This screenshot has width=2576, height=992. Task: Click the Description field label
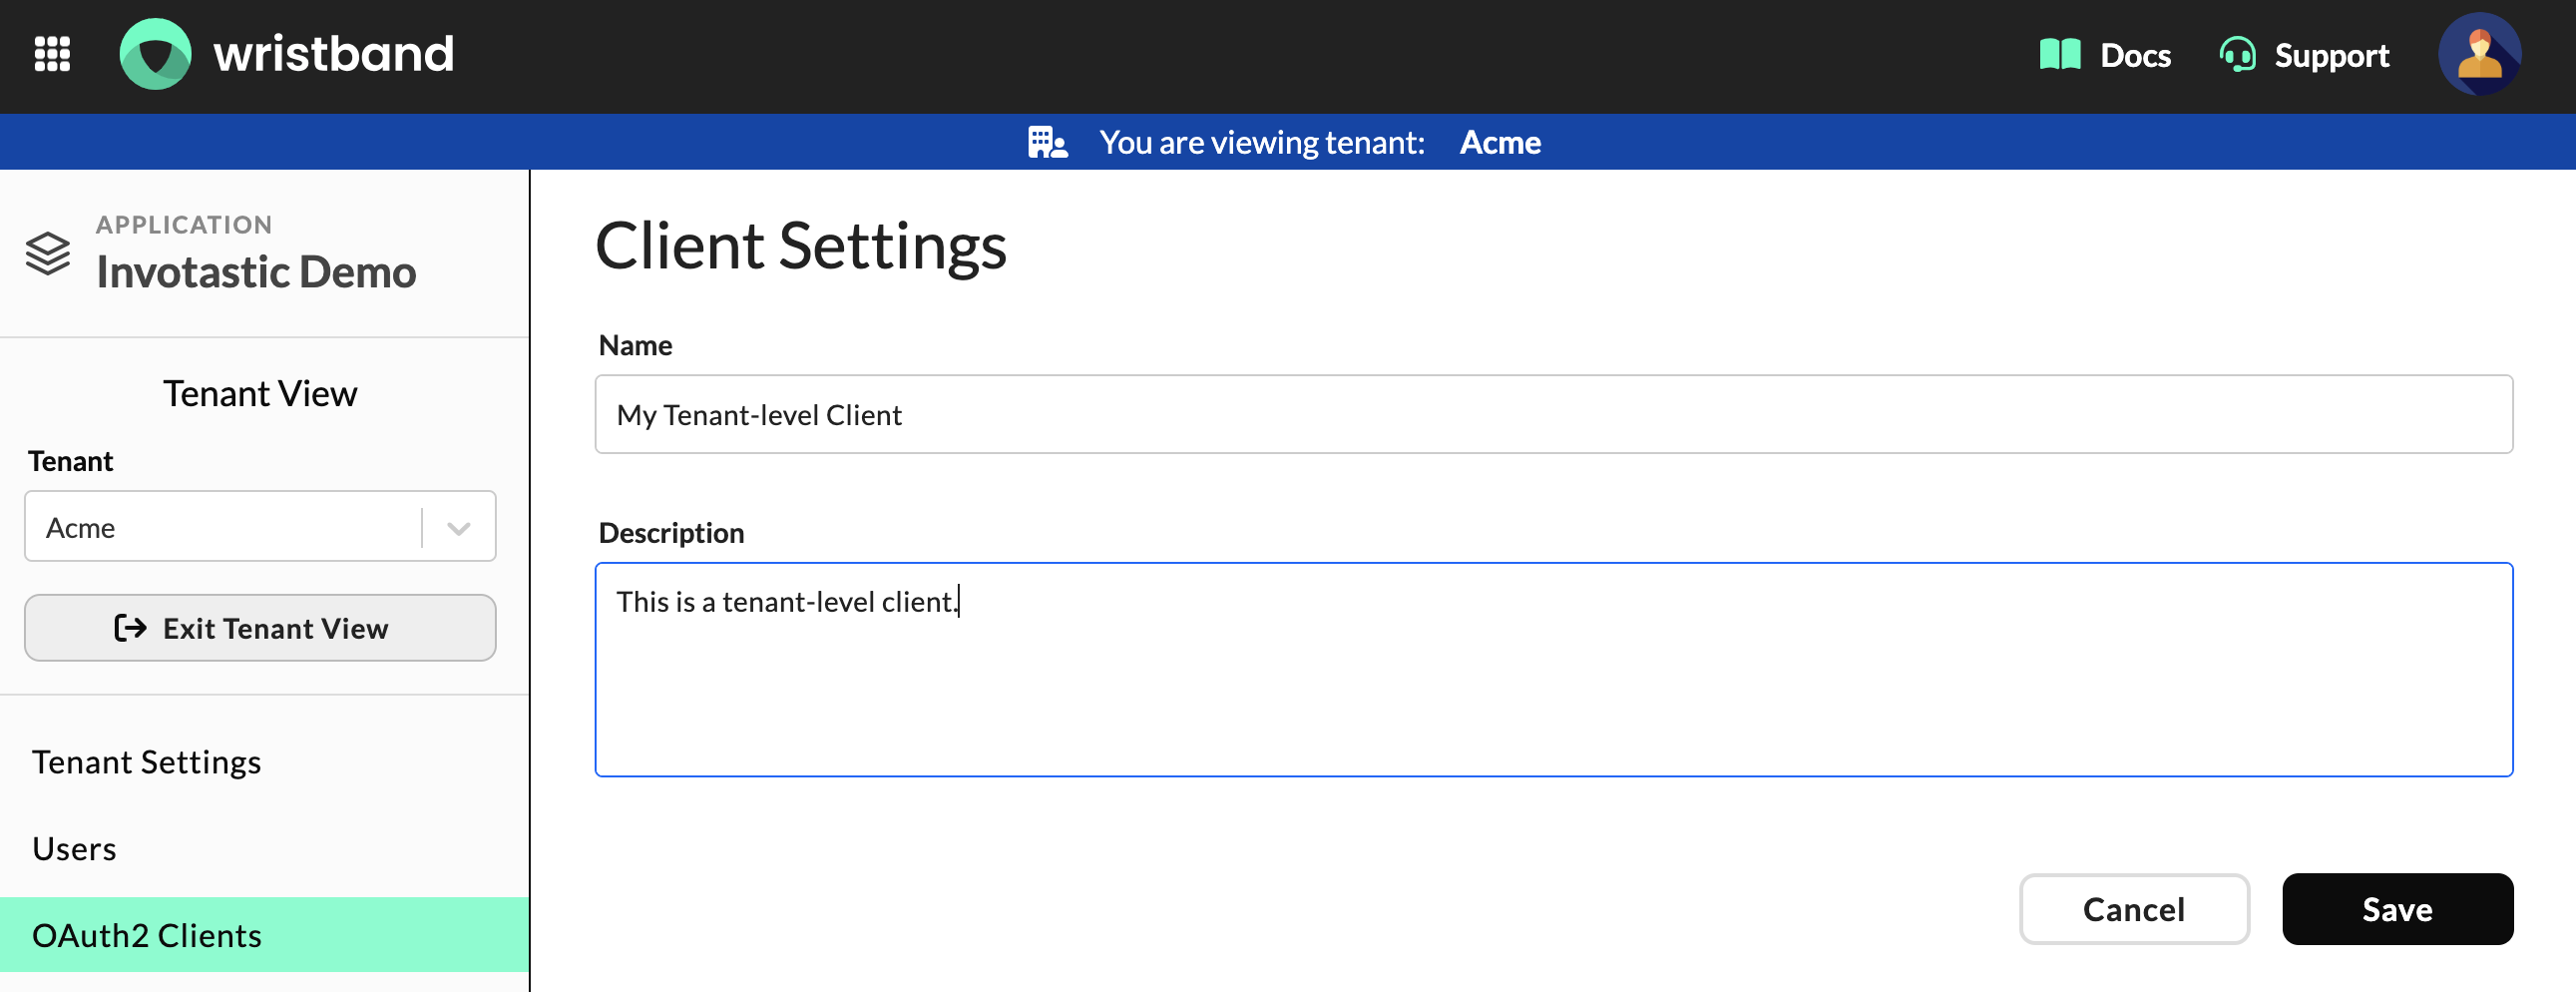(x=671, y=533)
